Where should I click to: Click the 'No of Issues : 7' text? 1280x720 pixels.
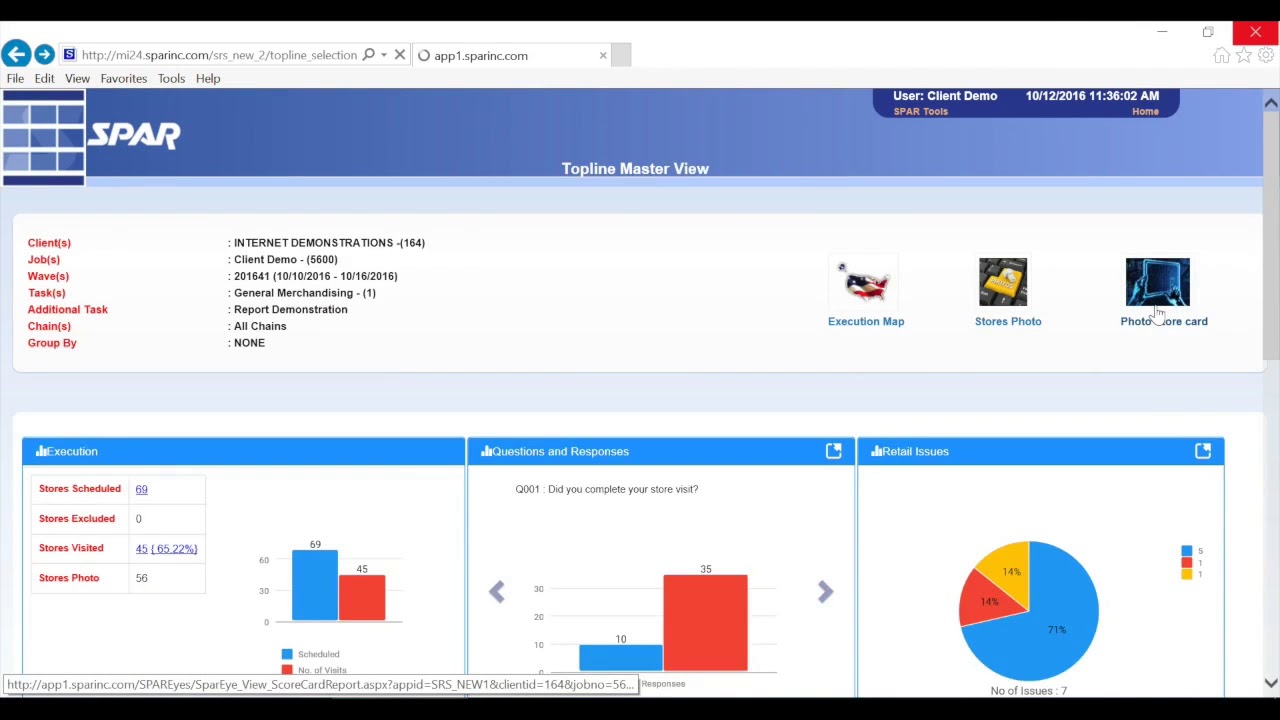1029,691
